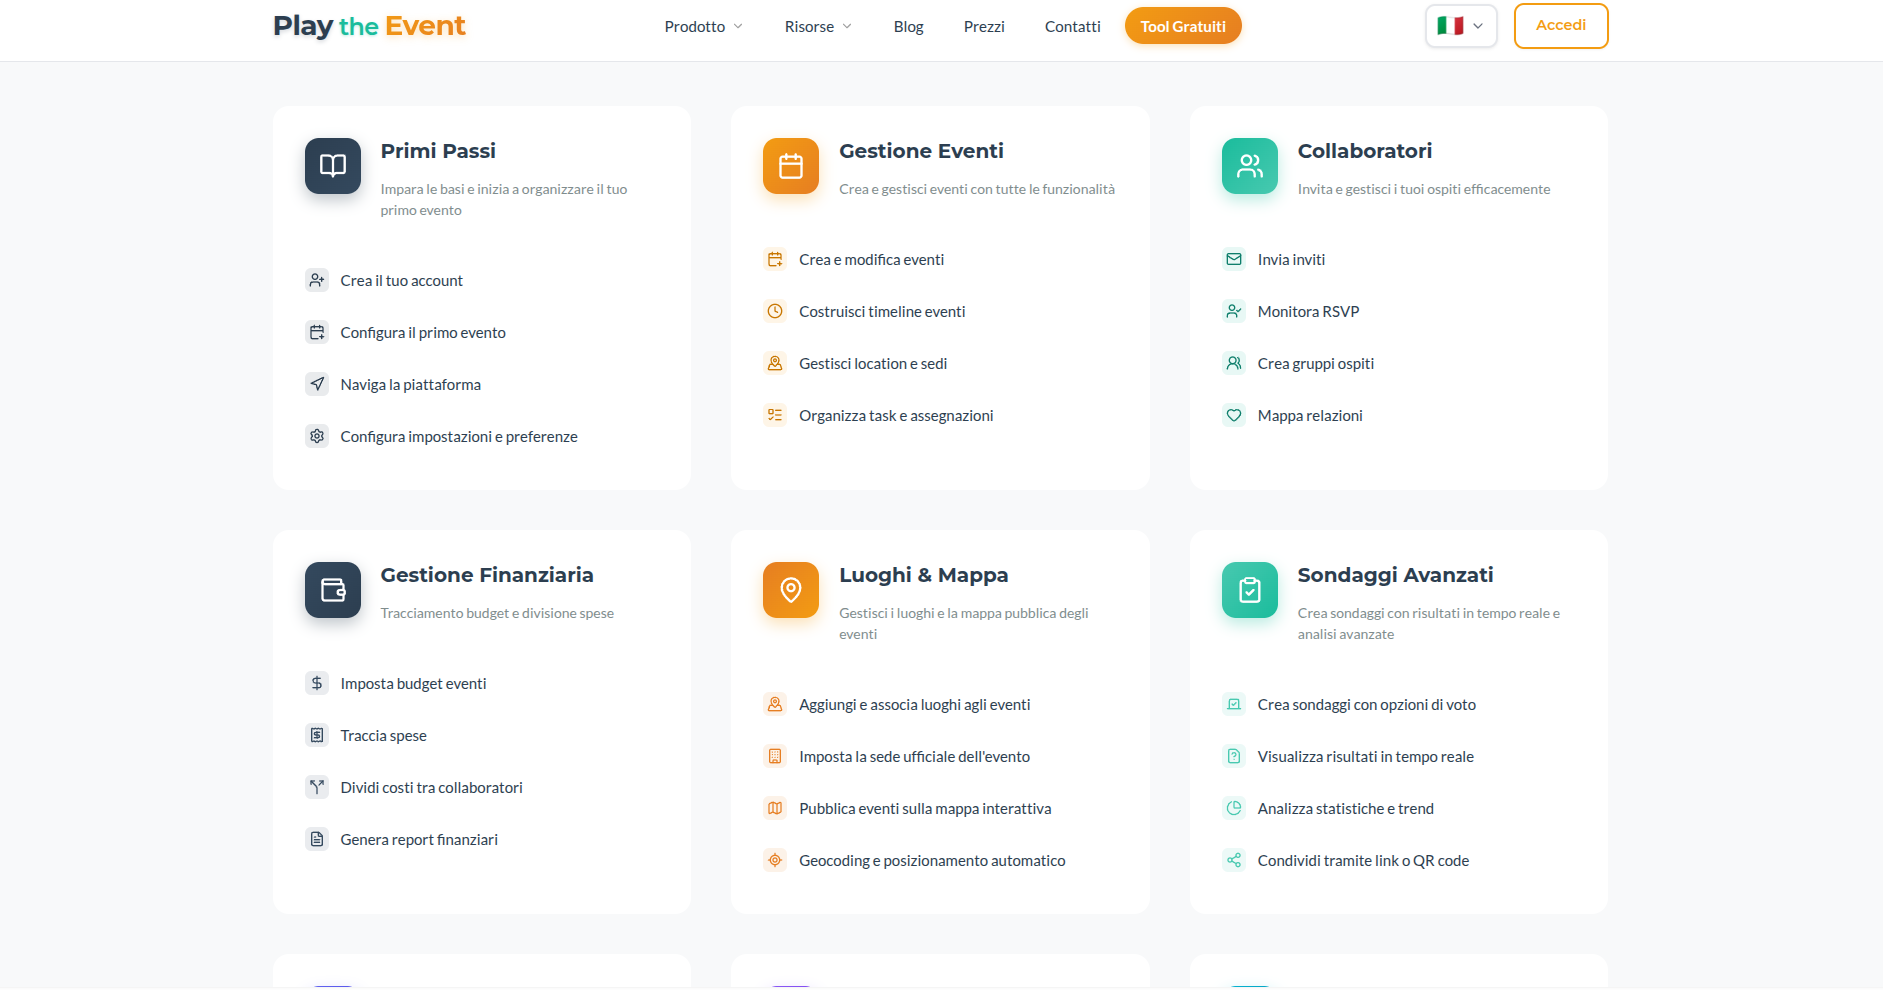1883x991 pixels.
Task: Click the navigation arrow icon beside Naviga la piattaforma
Action: point(317,384)
